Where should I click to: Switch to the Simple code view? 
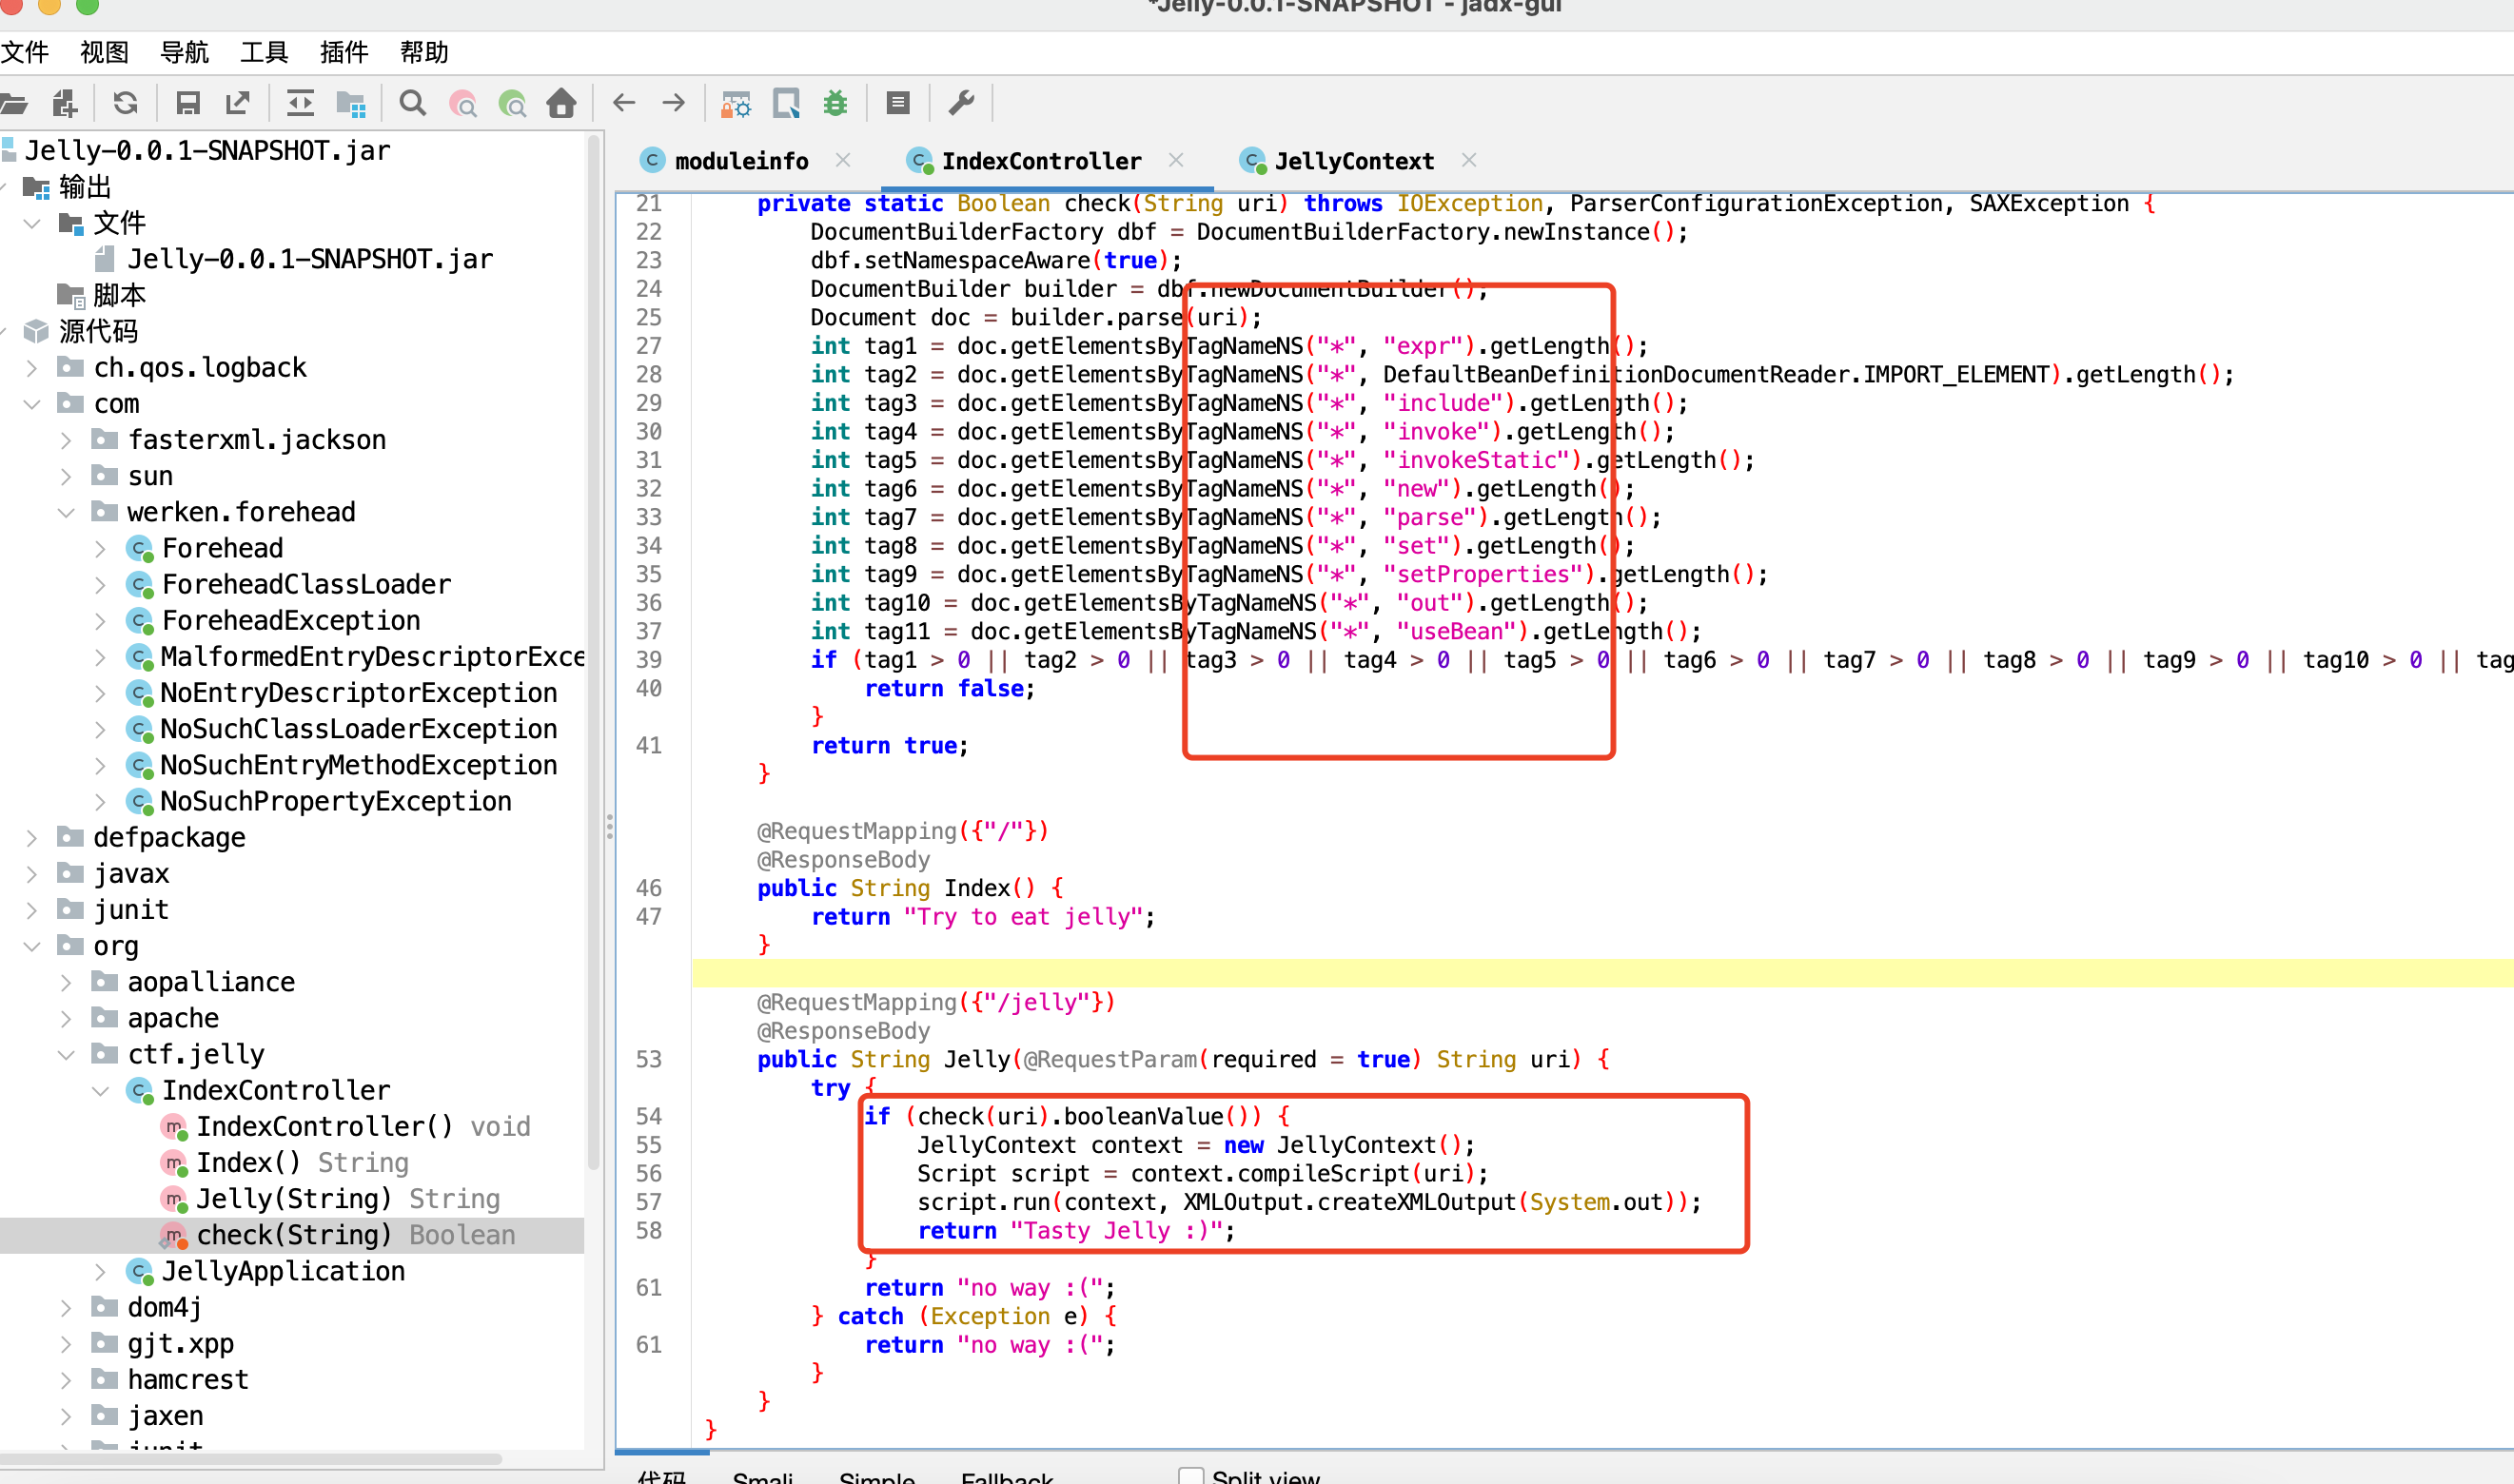pos(877,1476)
